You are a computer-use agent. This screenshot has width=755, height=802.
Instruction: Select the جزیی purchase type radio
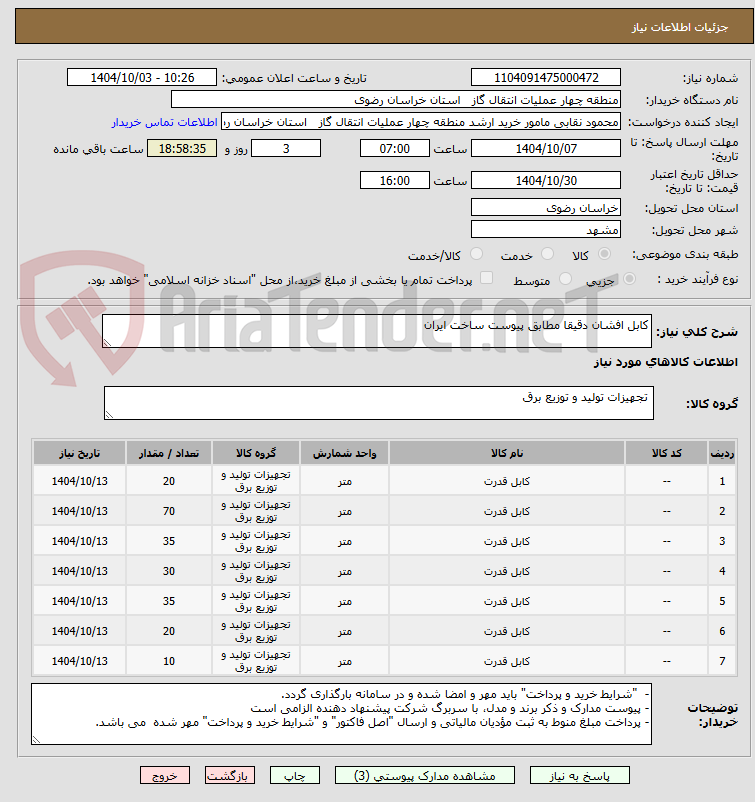[630, 278]
